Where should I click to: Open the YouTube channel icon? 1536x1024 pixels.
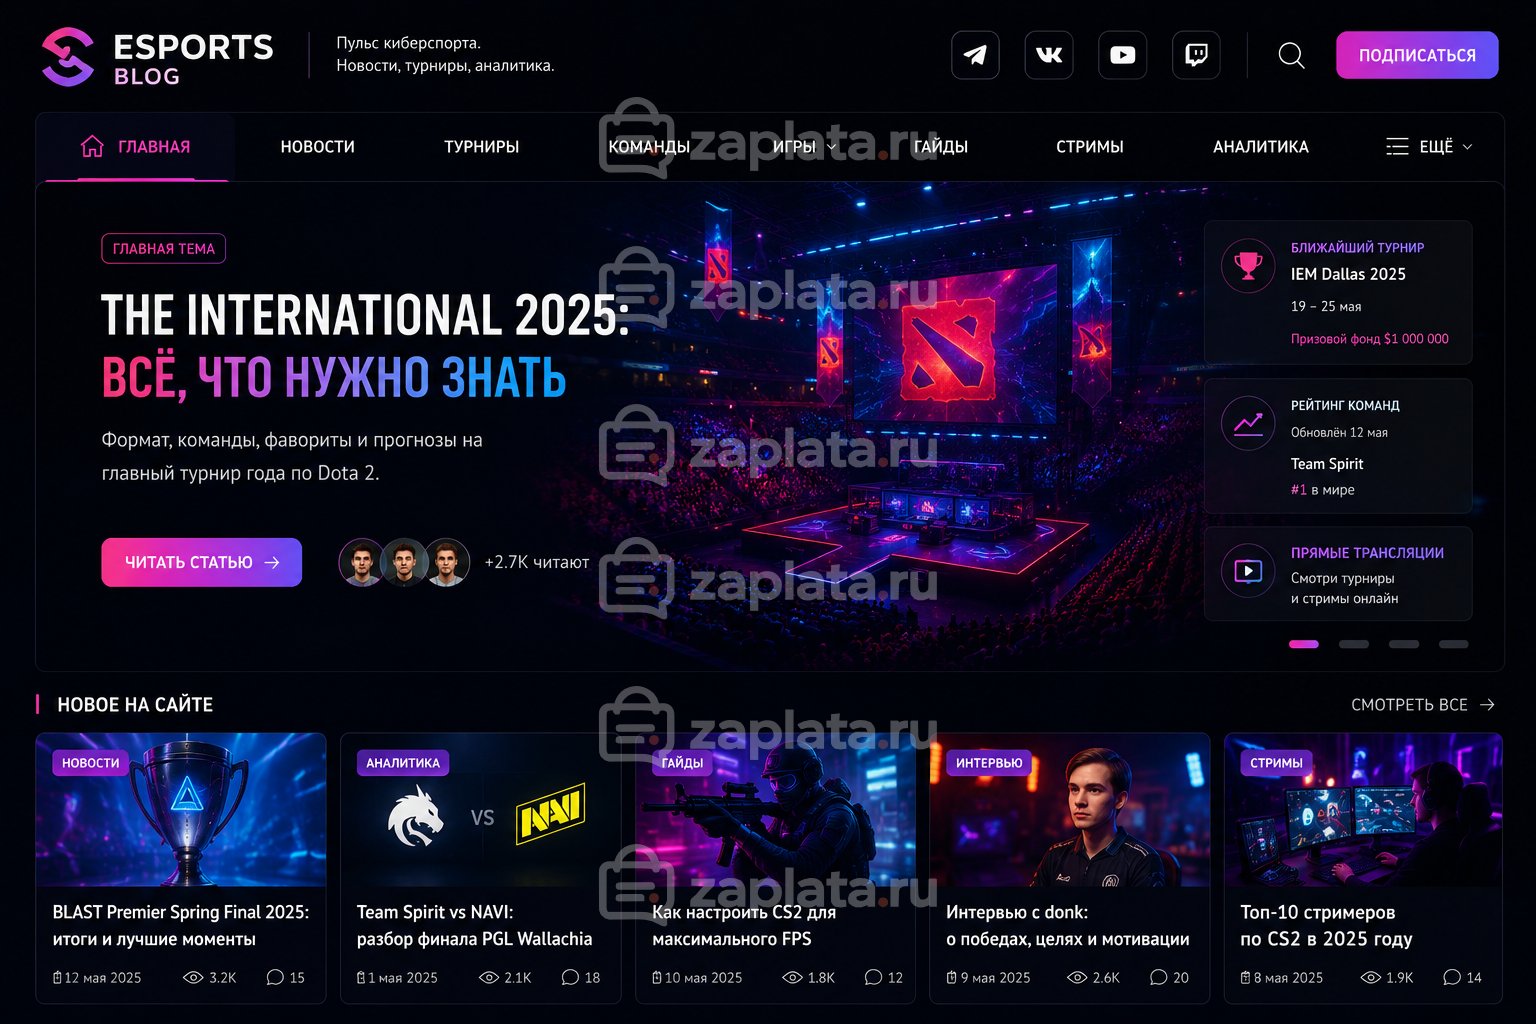[x=1122, y=55]
